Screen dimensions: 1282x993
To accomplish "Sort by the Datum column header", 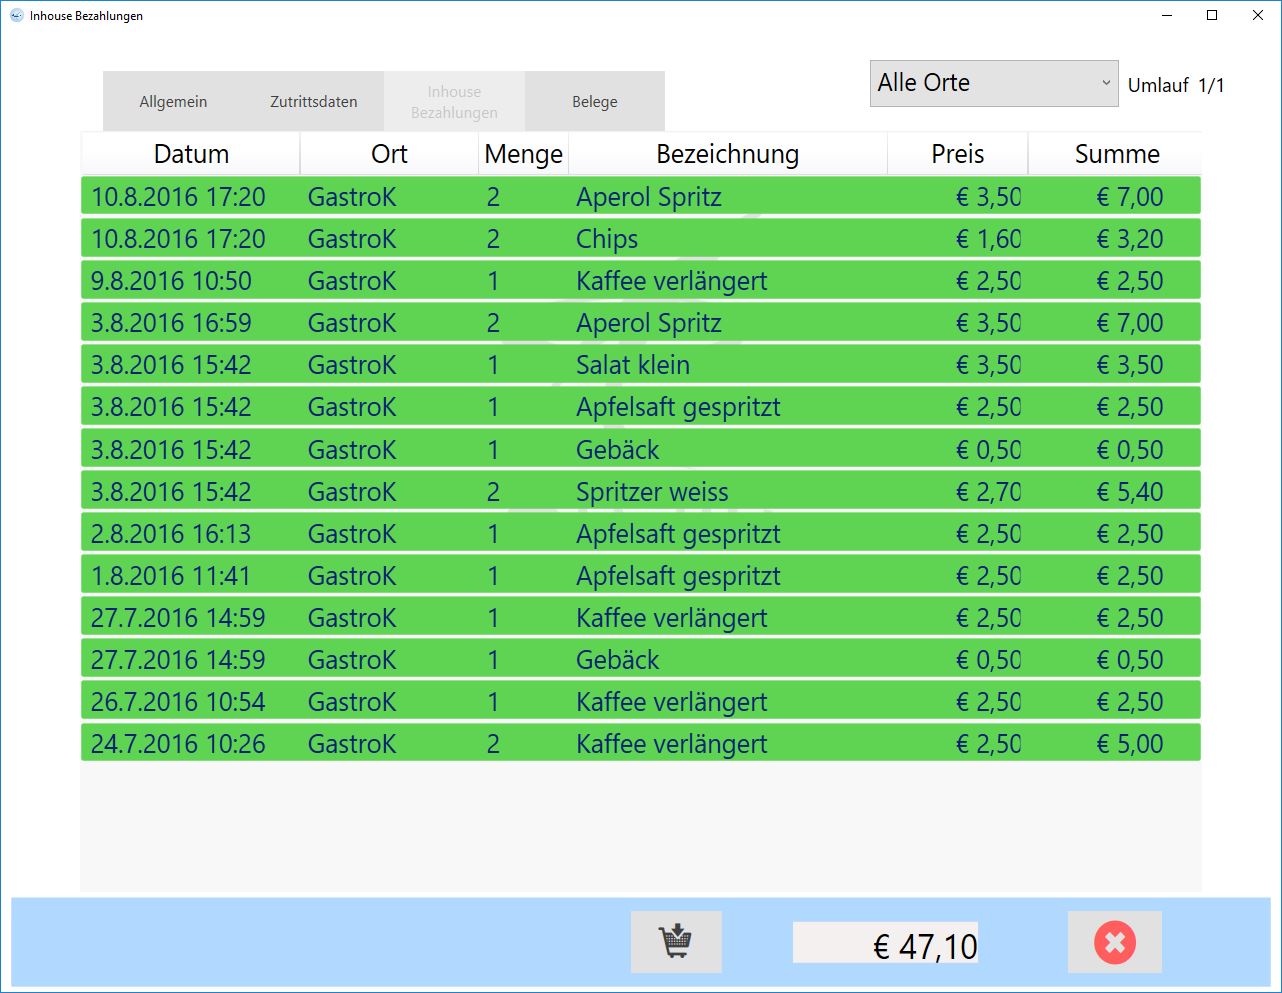I will pos(191,154).
